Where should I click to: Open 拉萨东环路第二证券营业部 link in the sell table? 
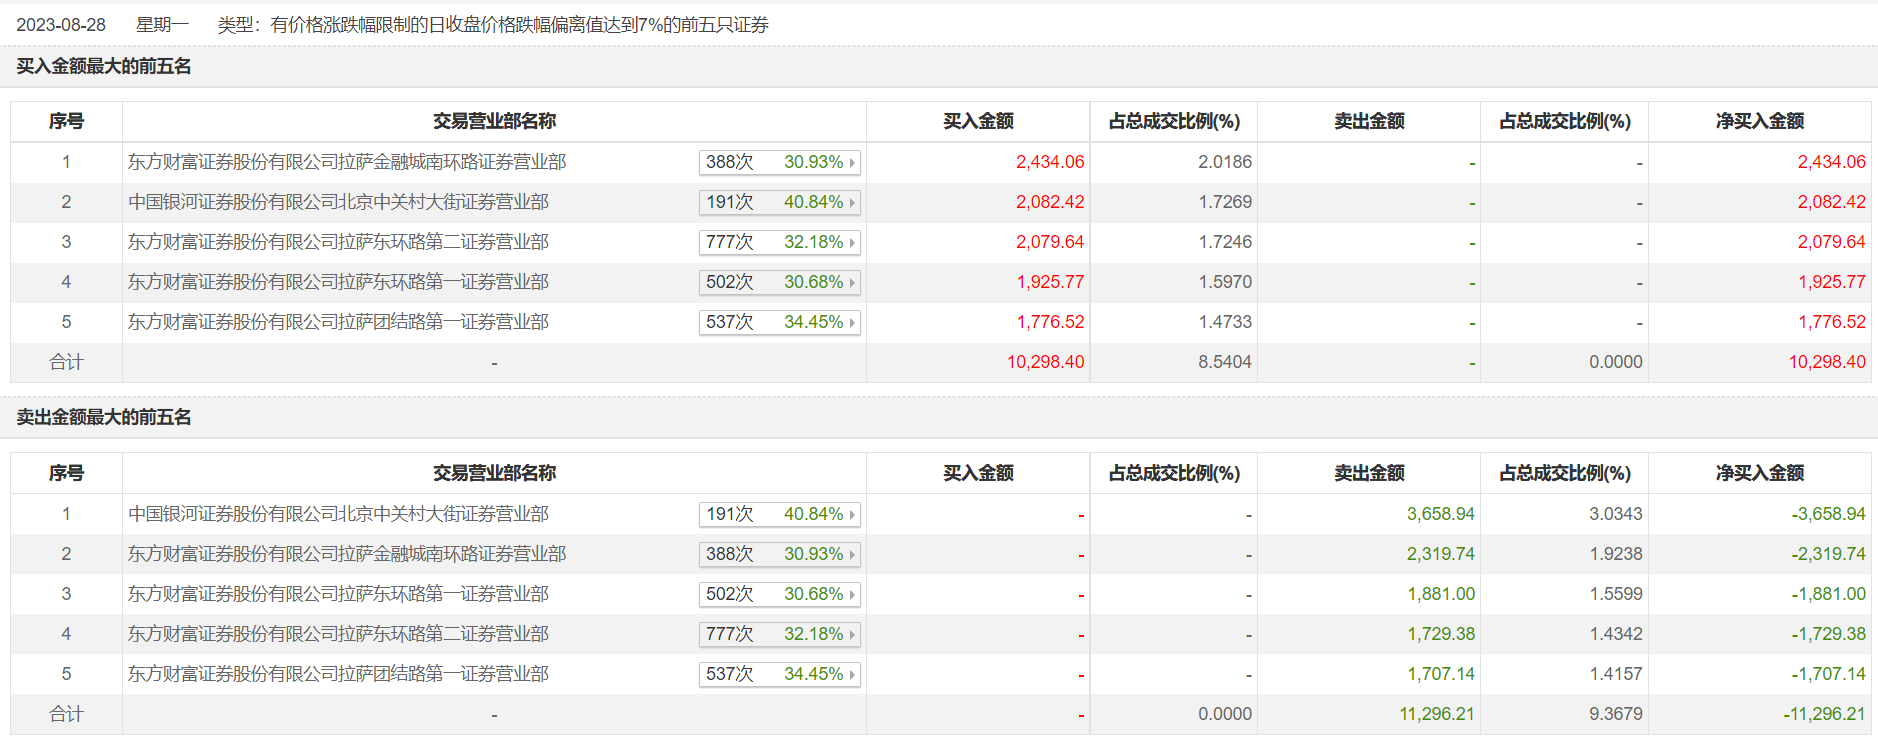click(338, 634)
